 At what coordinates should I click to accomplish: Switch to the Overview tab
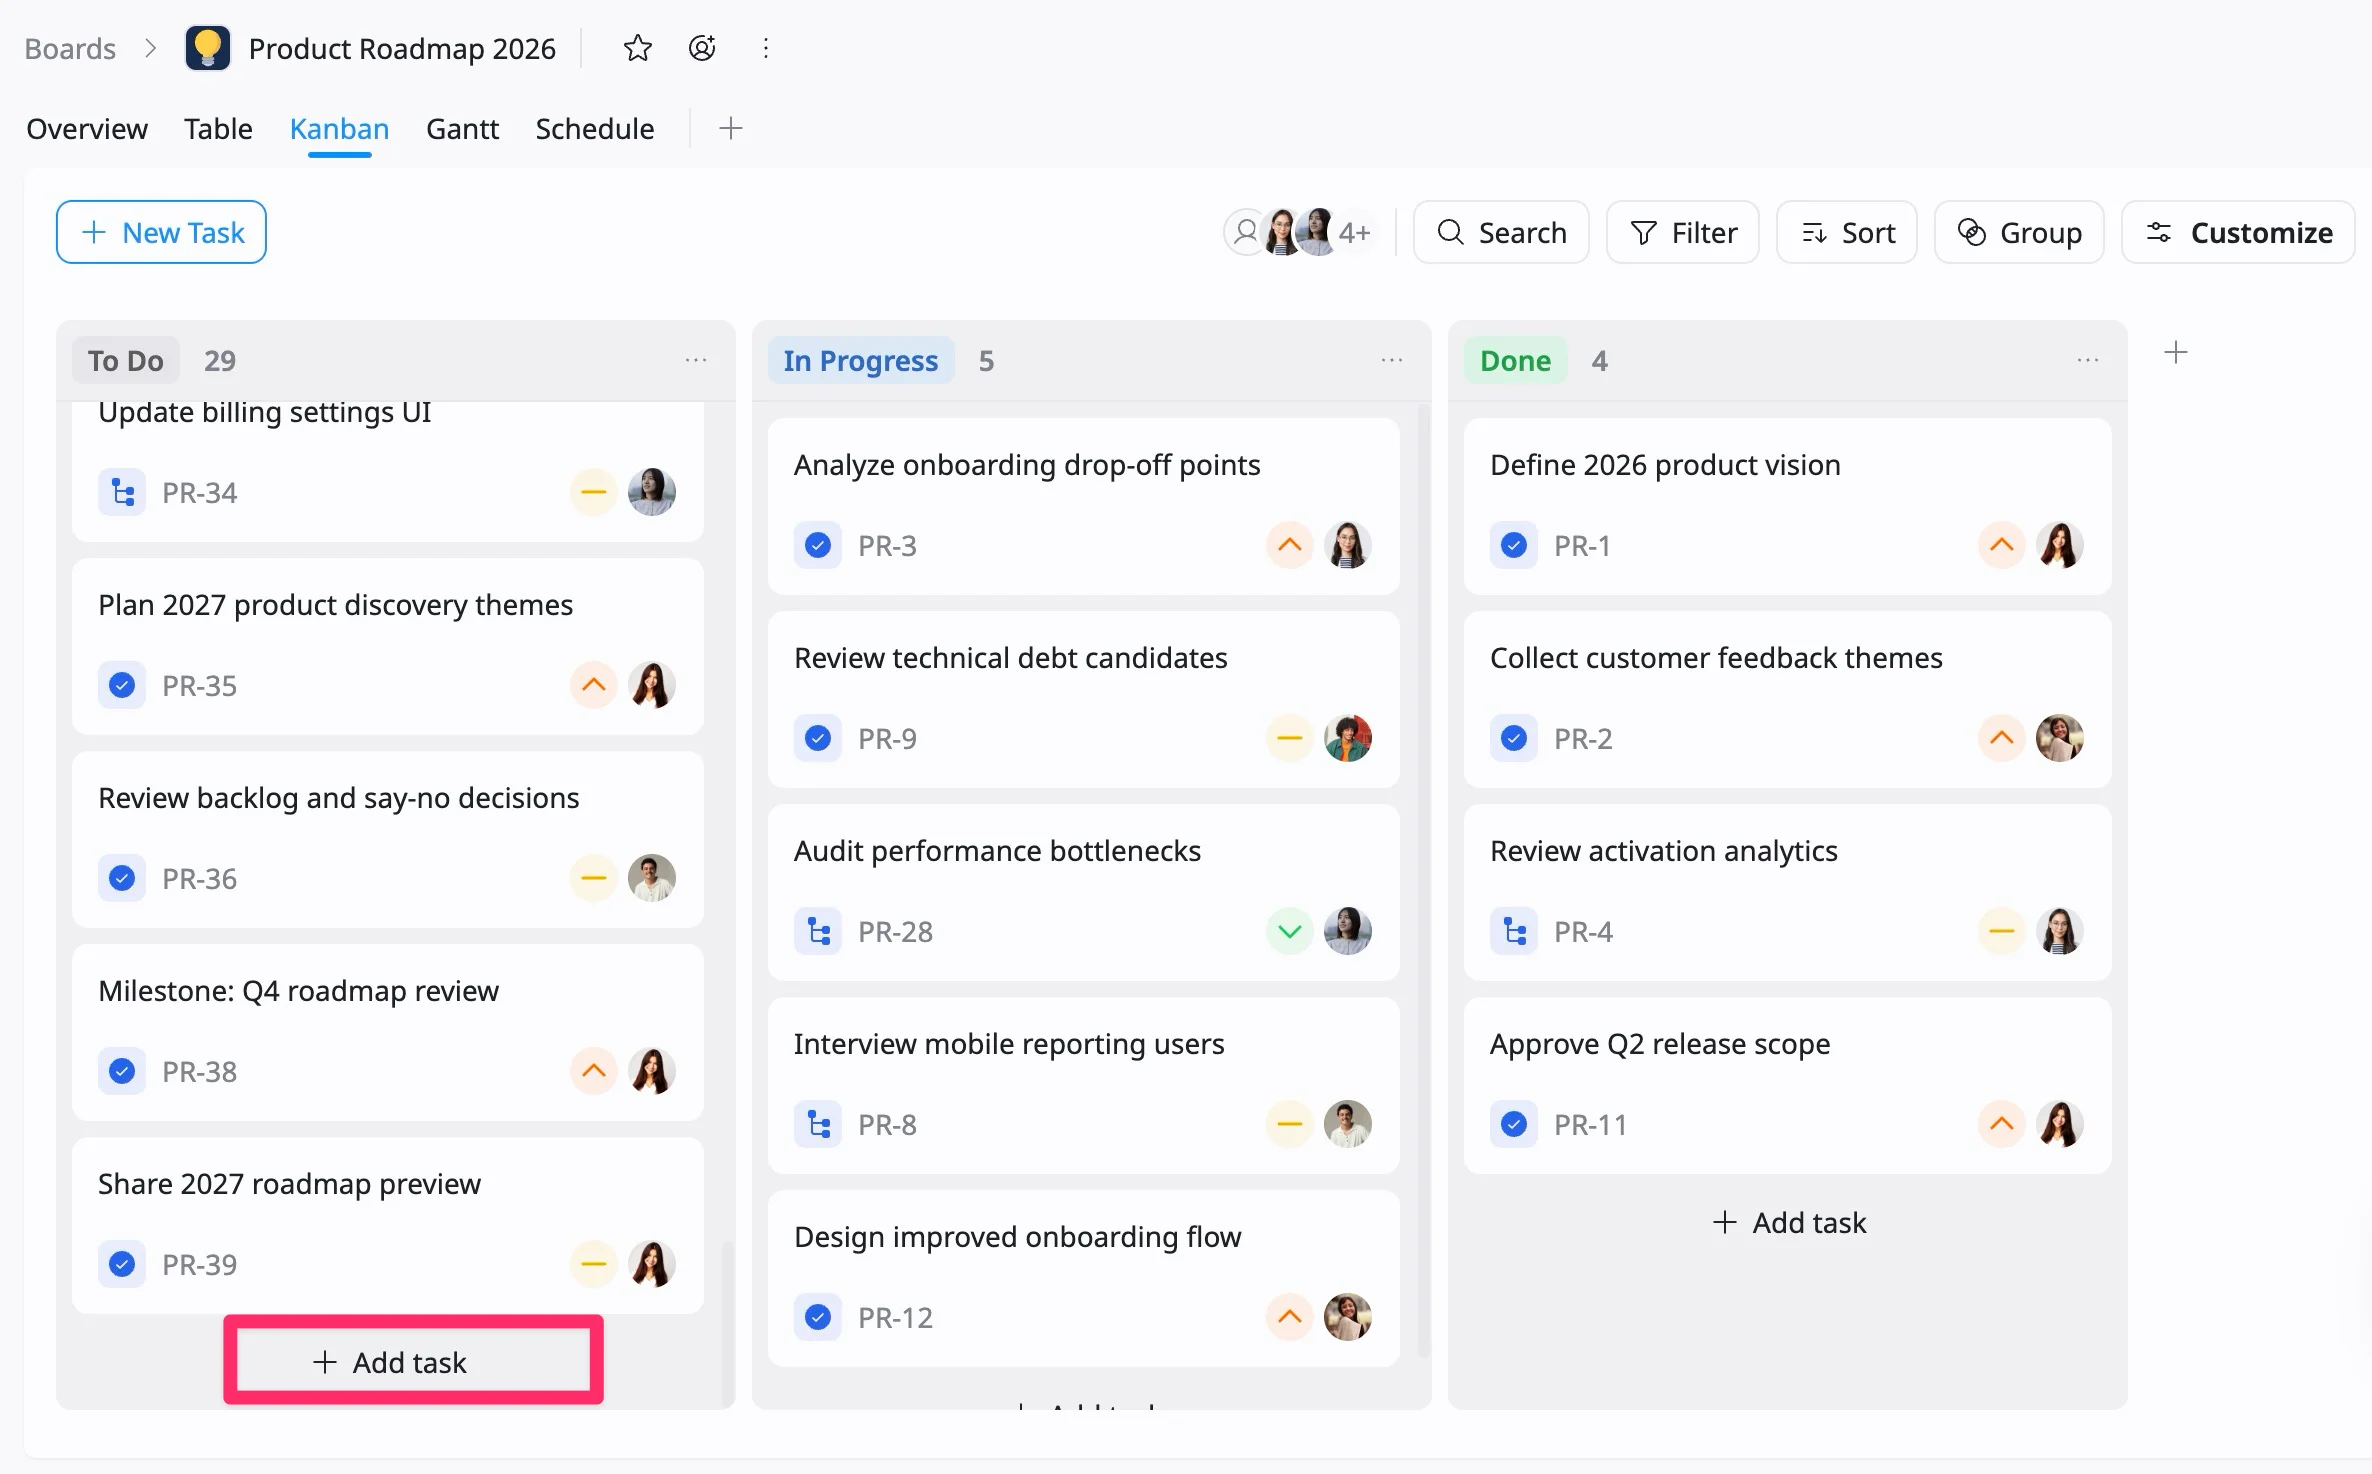tap(87, 129)
